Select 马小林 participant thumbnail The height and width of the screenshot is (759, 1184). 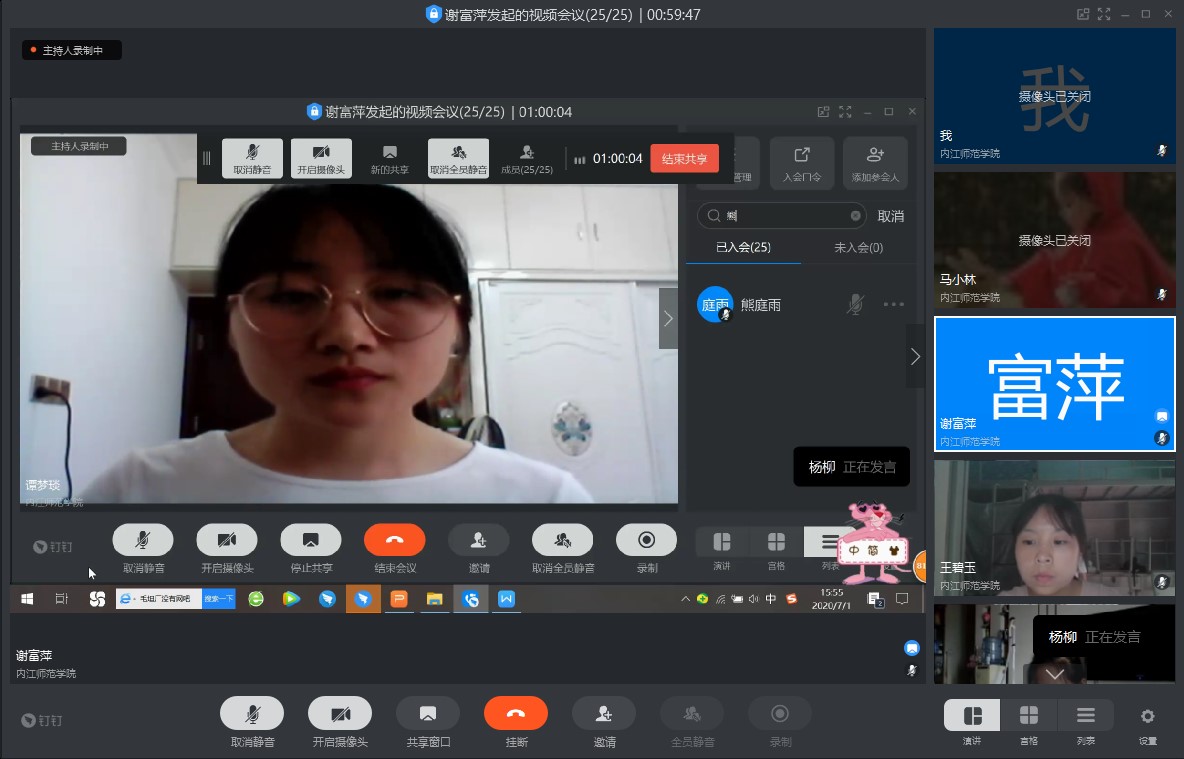tap(1054, 240)
